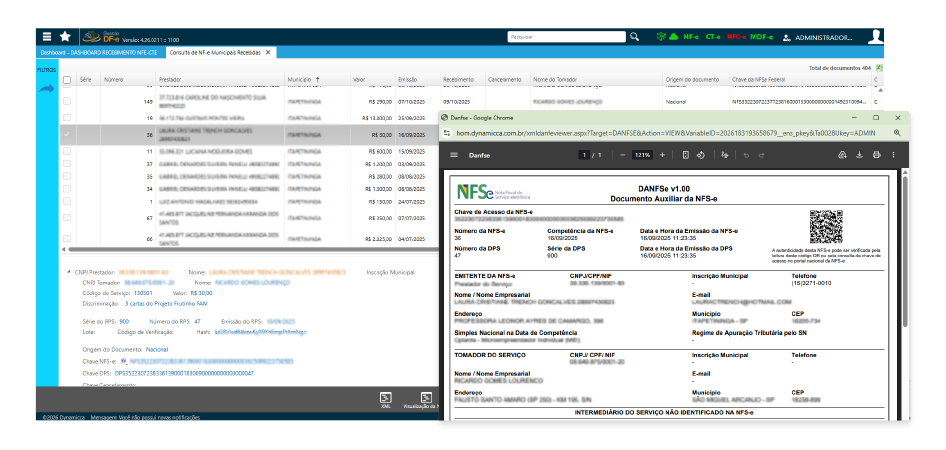The image size is (946, 450).
Task: Open the ADMINISTRADOR user dropdown
Action: 818,37
